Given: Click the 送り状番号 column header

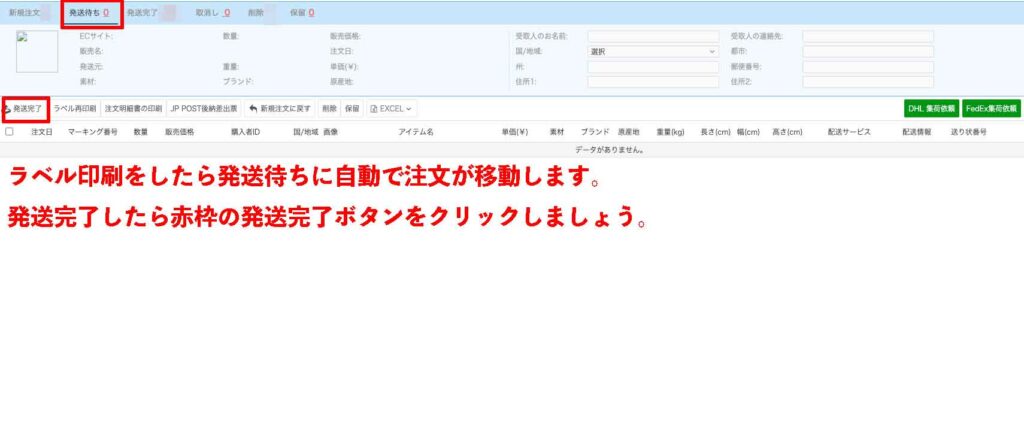Looking at the screenshot, I should (968, 131).
